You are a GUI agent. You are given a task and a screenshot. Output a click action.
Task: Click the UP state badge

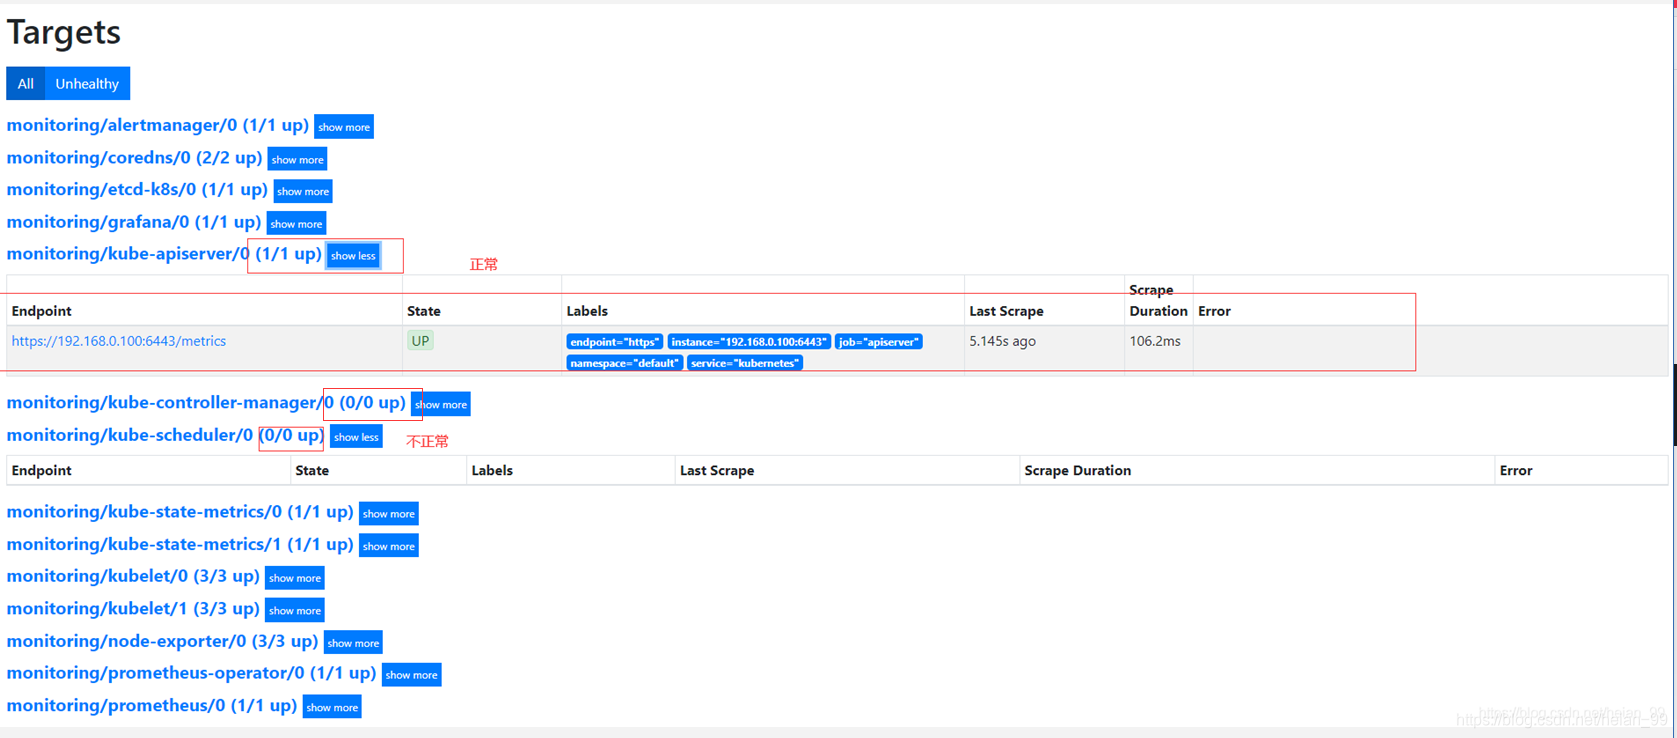click(420, 341)
